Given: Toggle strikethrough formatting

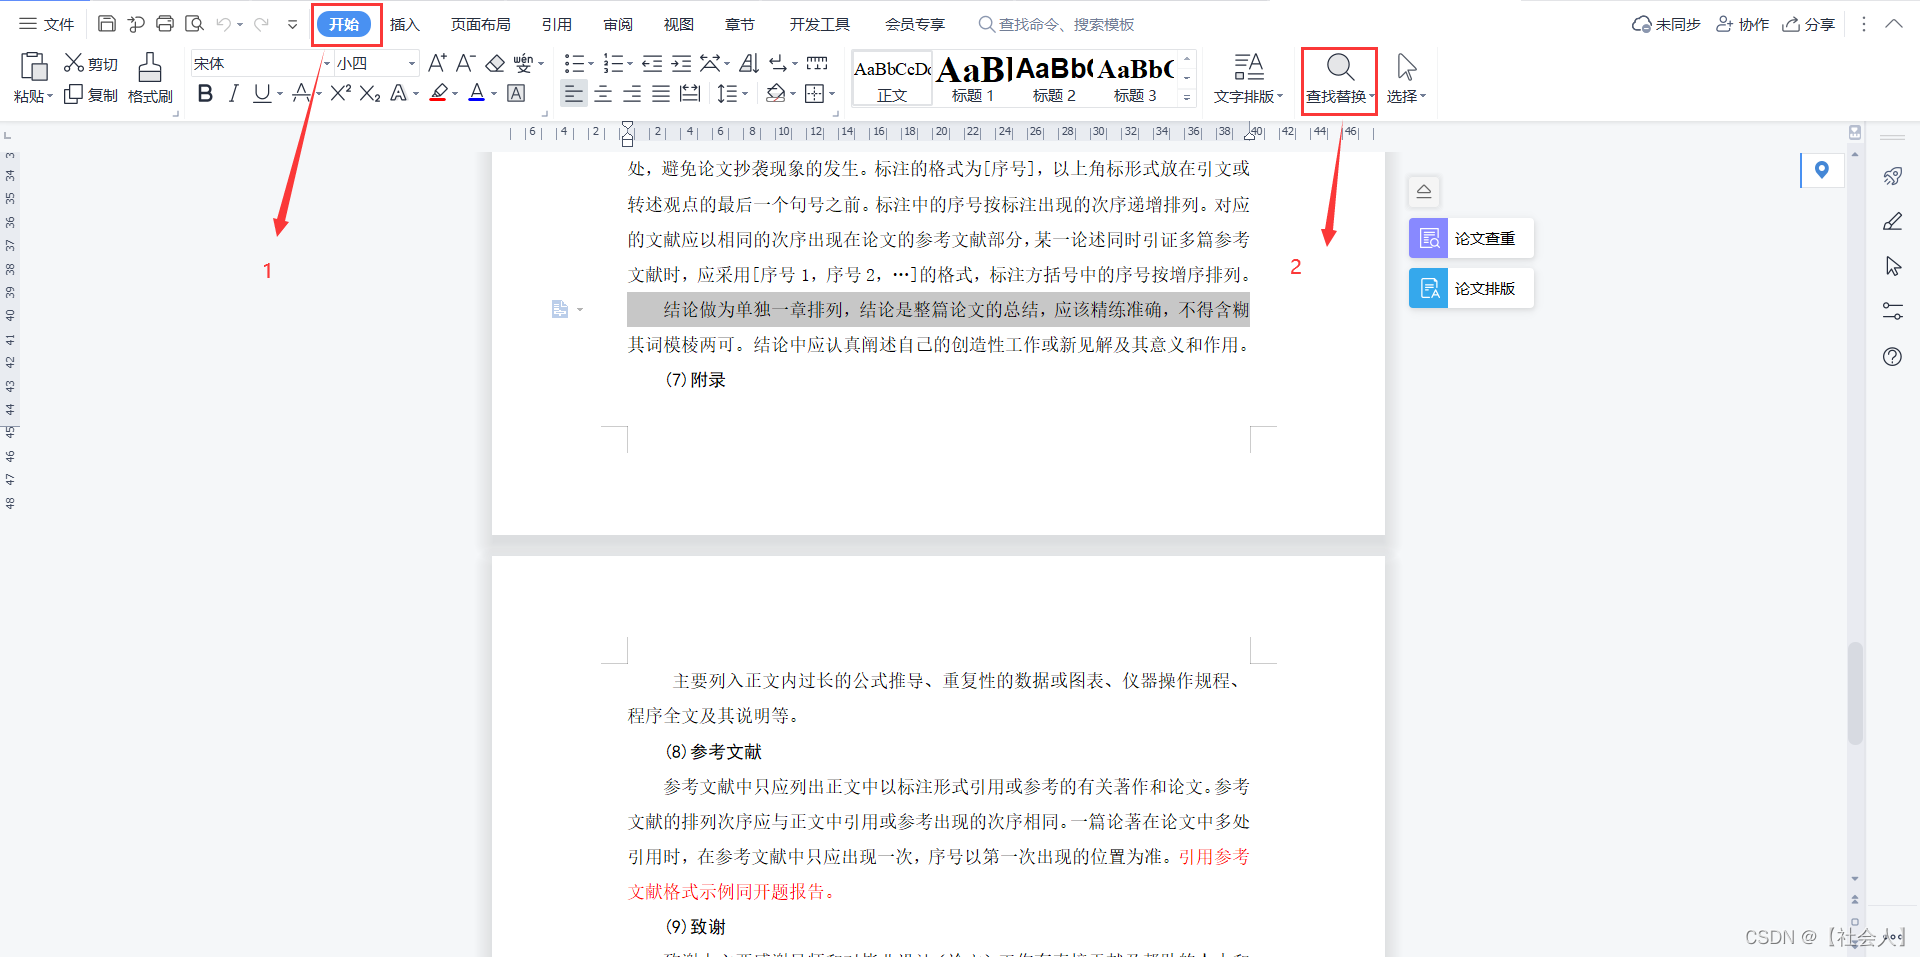Looking at the screenshot, I should 301,93.
